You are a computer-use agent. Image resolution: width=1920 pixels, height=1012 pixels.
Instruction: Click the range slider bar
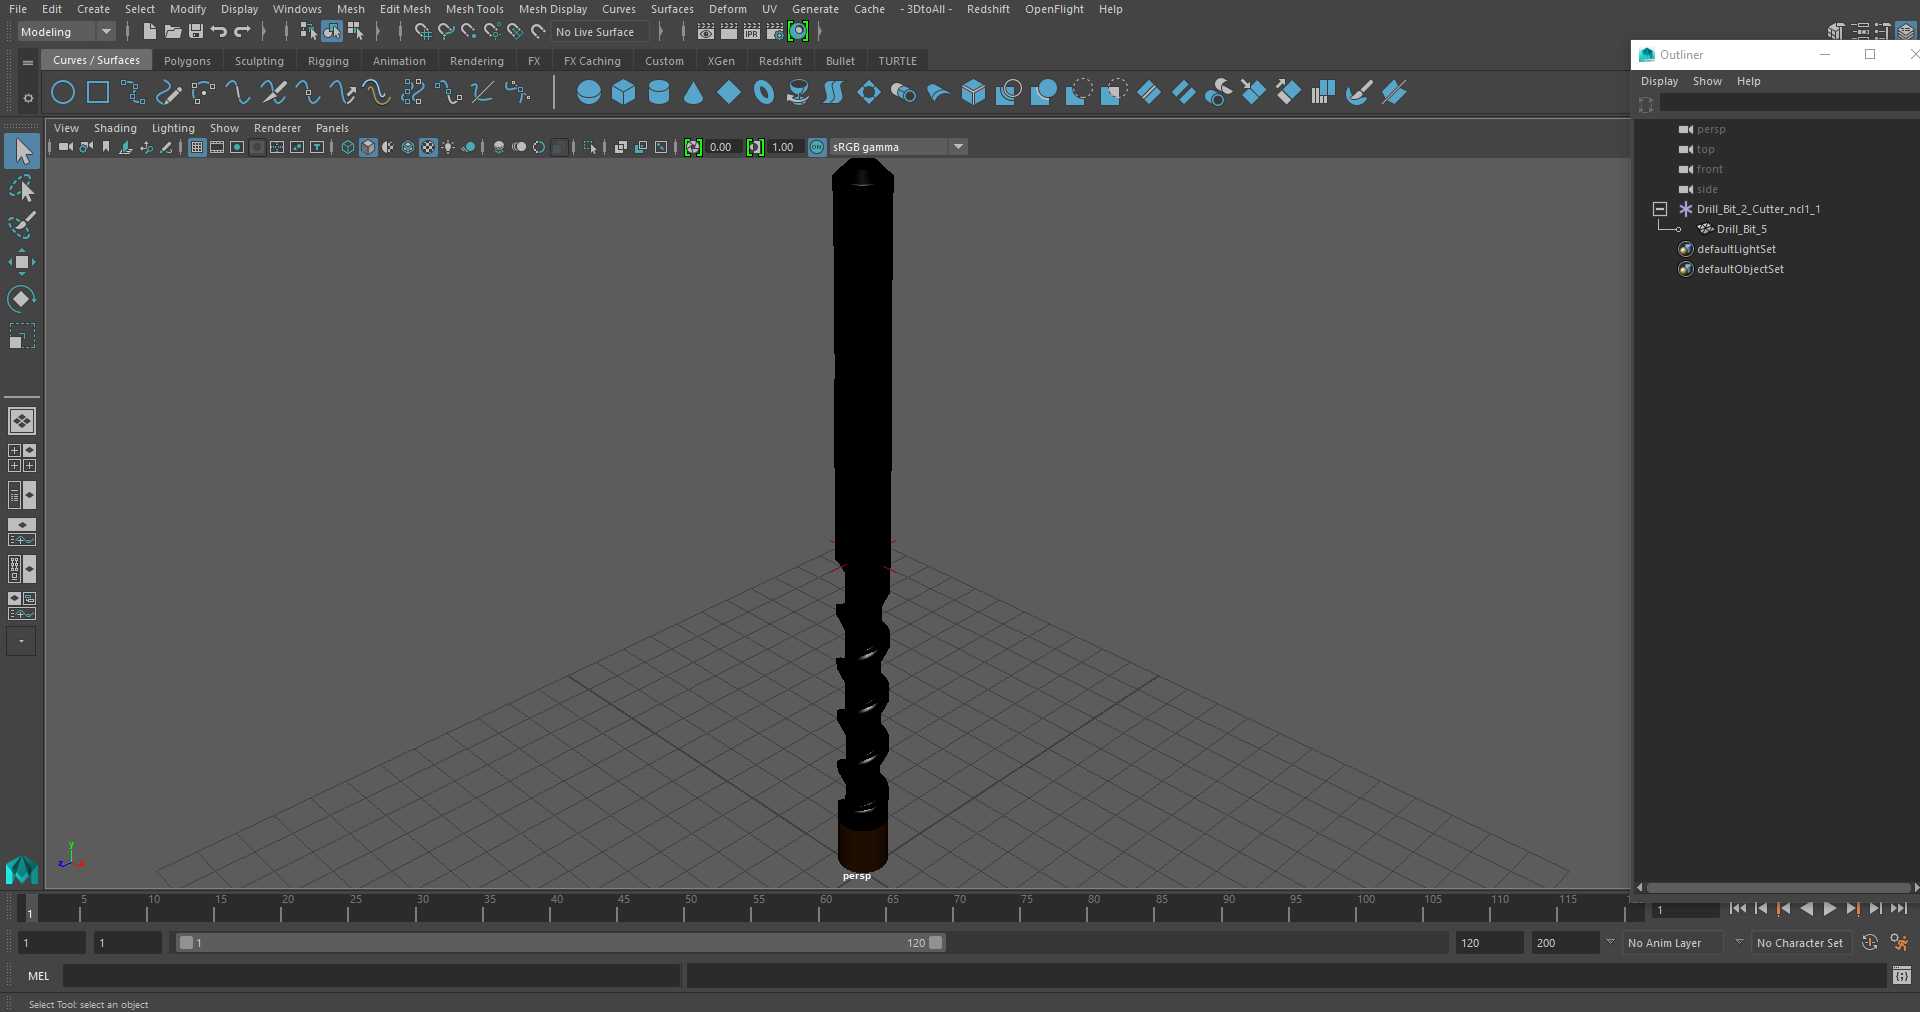560,943
